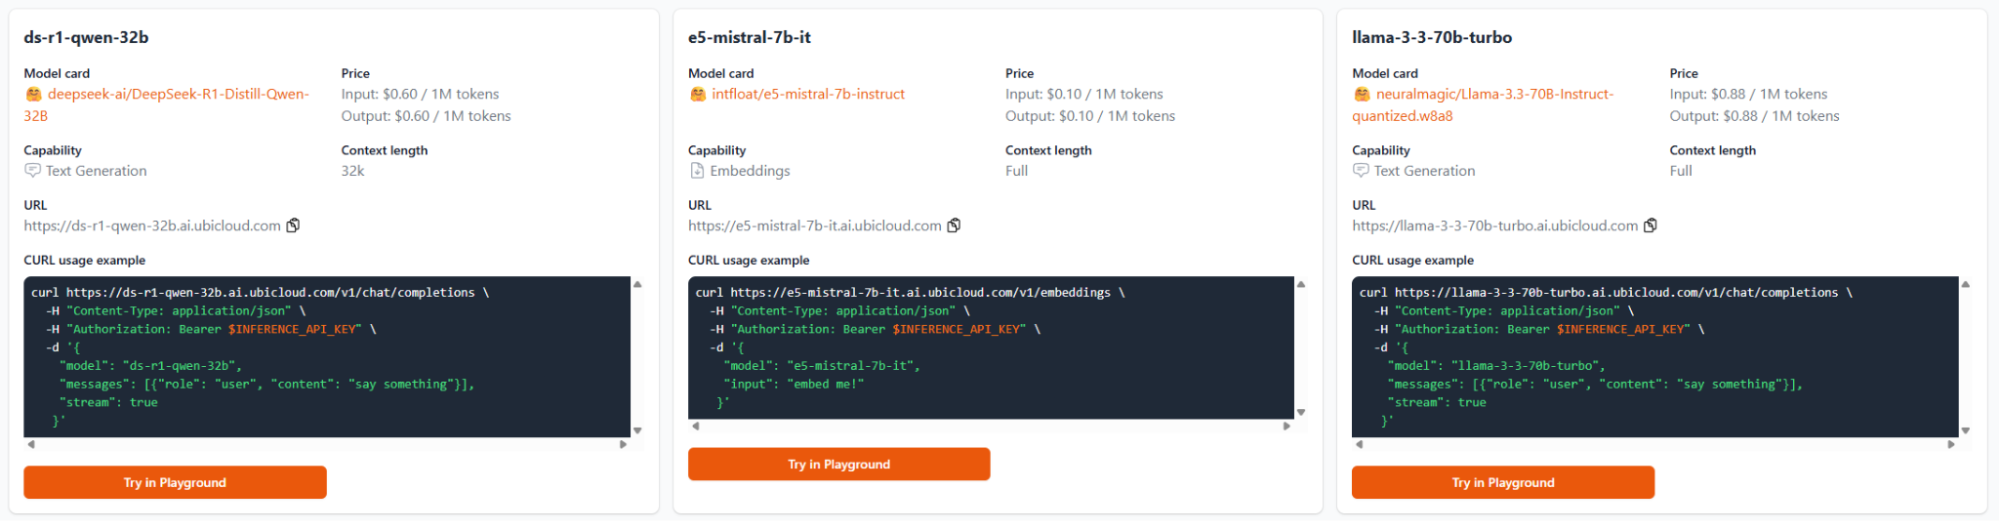1999x522 pixels.
Task: Click Text Generation icon in llama-3-3-70b-turbo card
Action: [1361, 171]
